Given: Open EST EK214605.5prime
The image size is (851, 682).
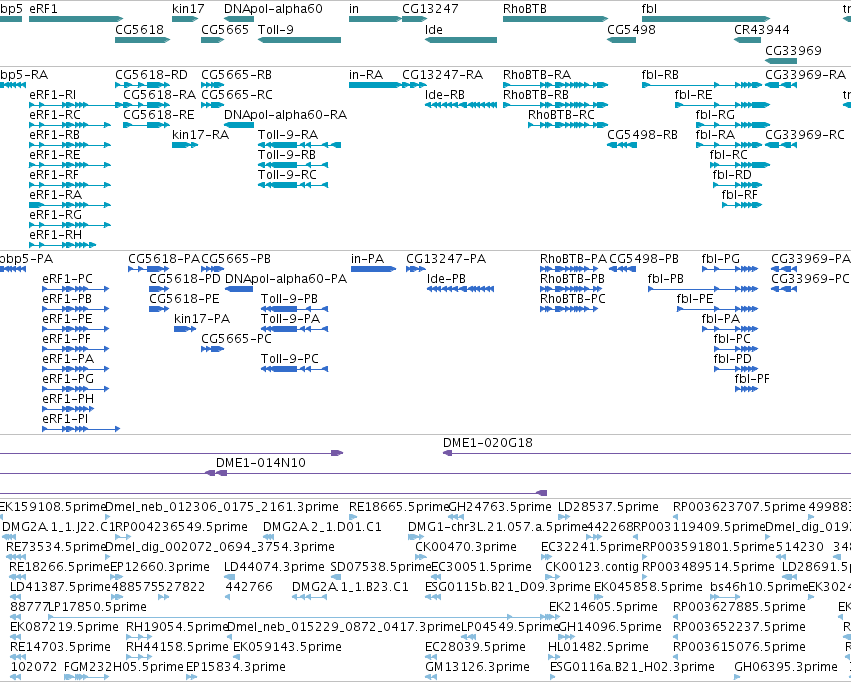Looking at the screenshot, I should click(x=603, y=606).
